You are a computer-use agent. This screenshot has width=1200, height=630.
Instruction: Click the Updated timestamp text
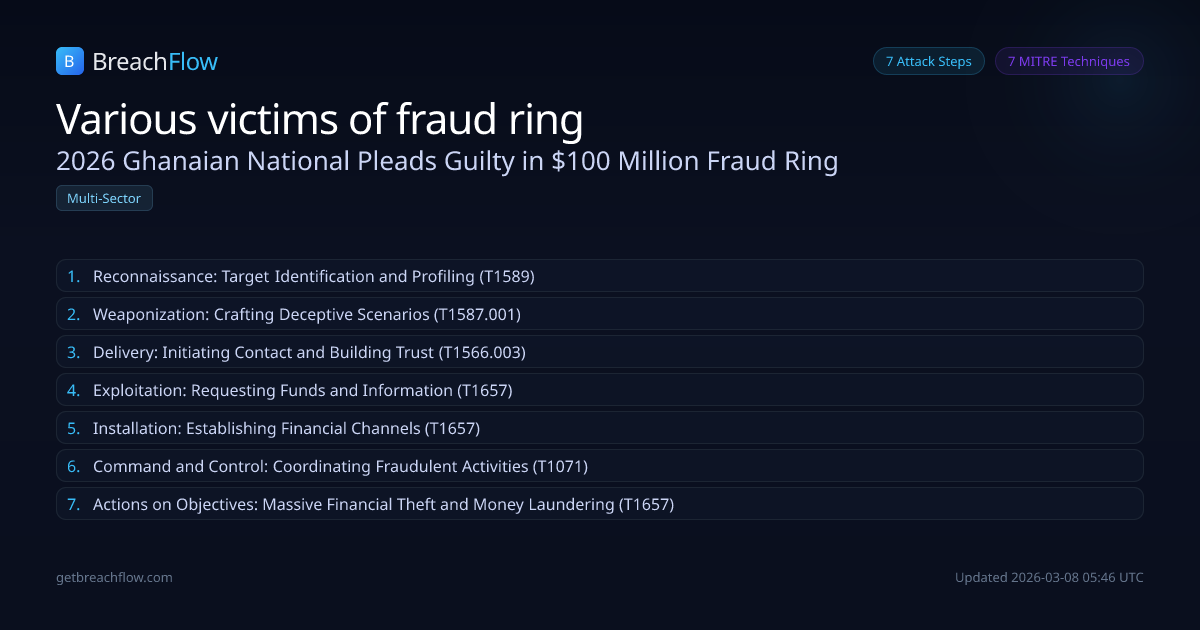(1048, 577)
